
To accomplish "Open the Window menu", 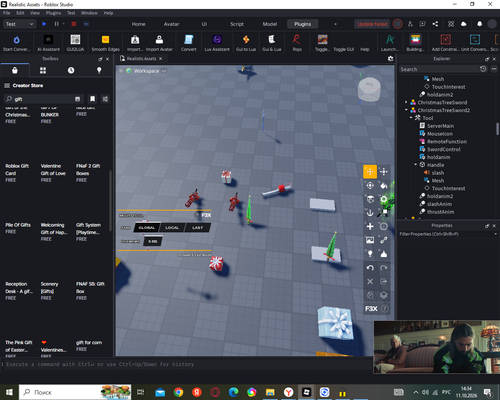I will (x=89, y=13).
